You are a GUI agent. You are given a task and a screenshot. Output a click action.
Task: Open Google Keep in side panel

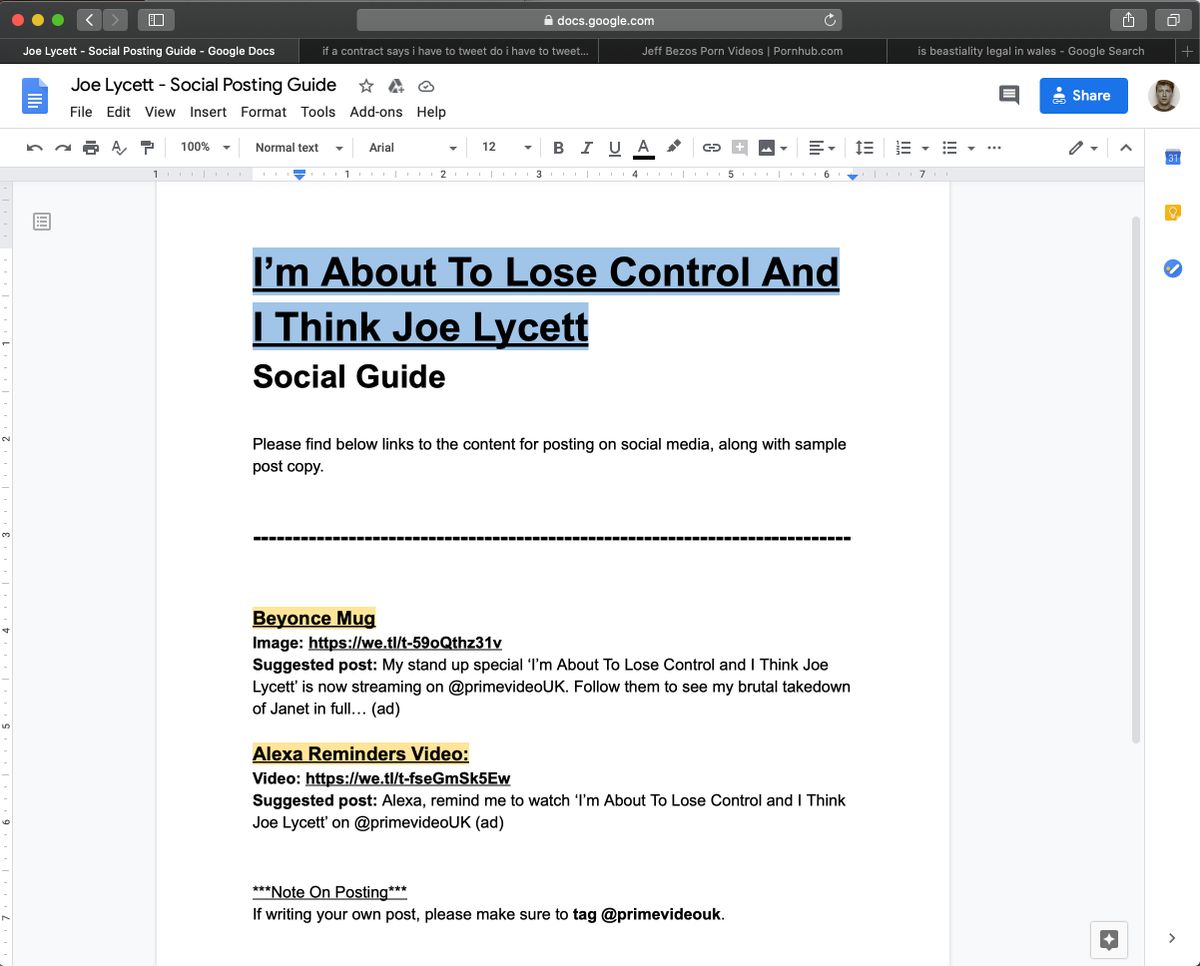click(x=1173, y=212)
